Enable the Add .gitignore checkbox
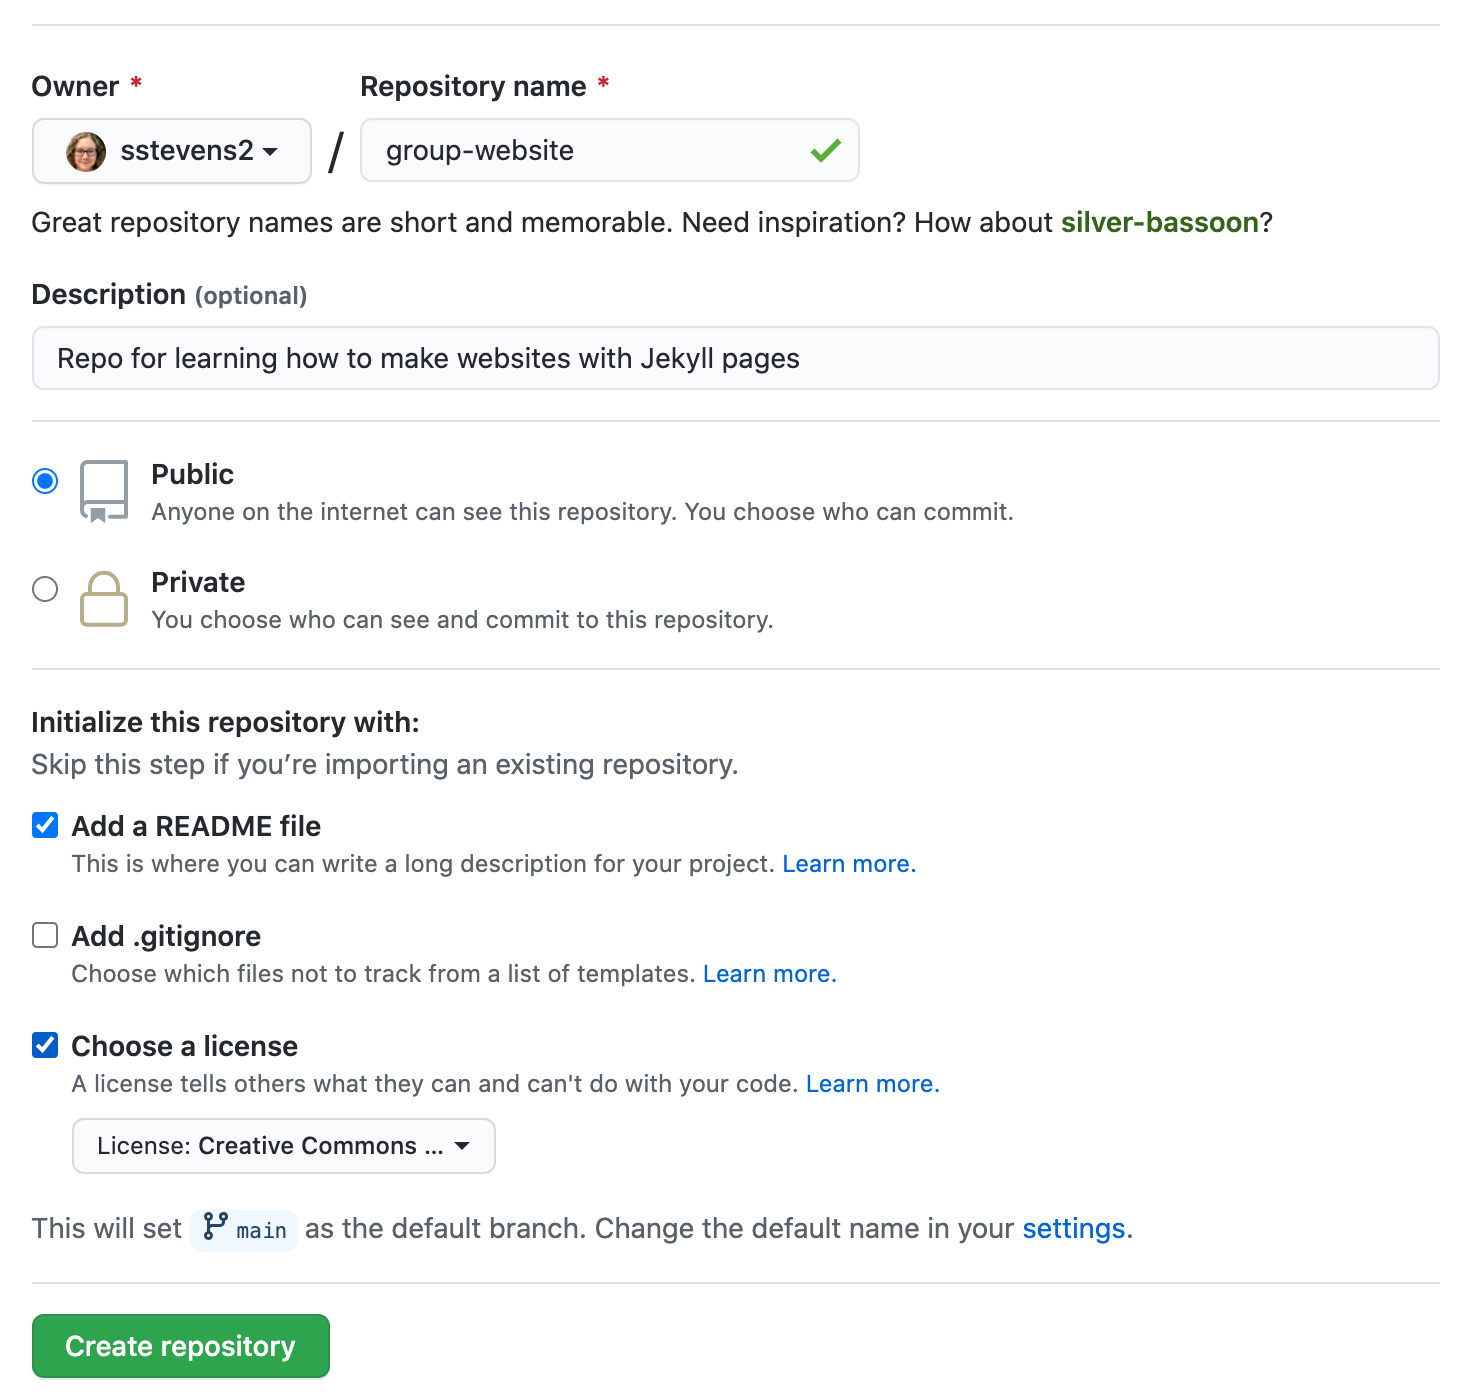Screen dimensions: 1476x1400 click(45, 934)
